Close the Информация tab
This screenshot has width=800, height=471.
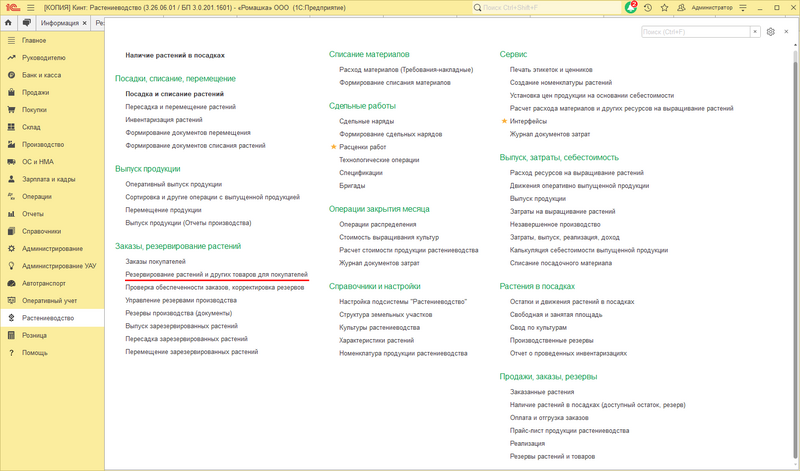(x=85, y=23)
